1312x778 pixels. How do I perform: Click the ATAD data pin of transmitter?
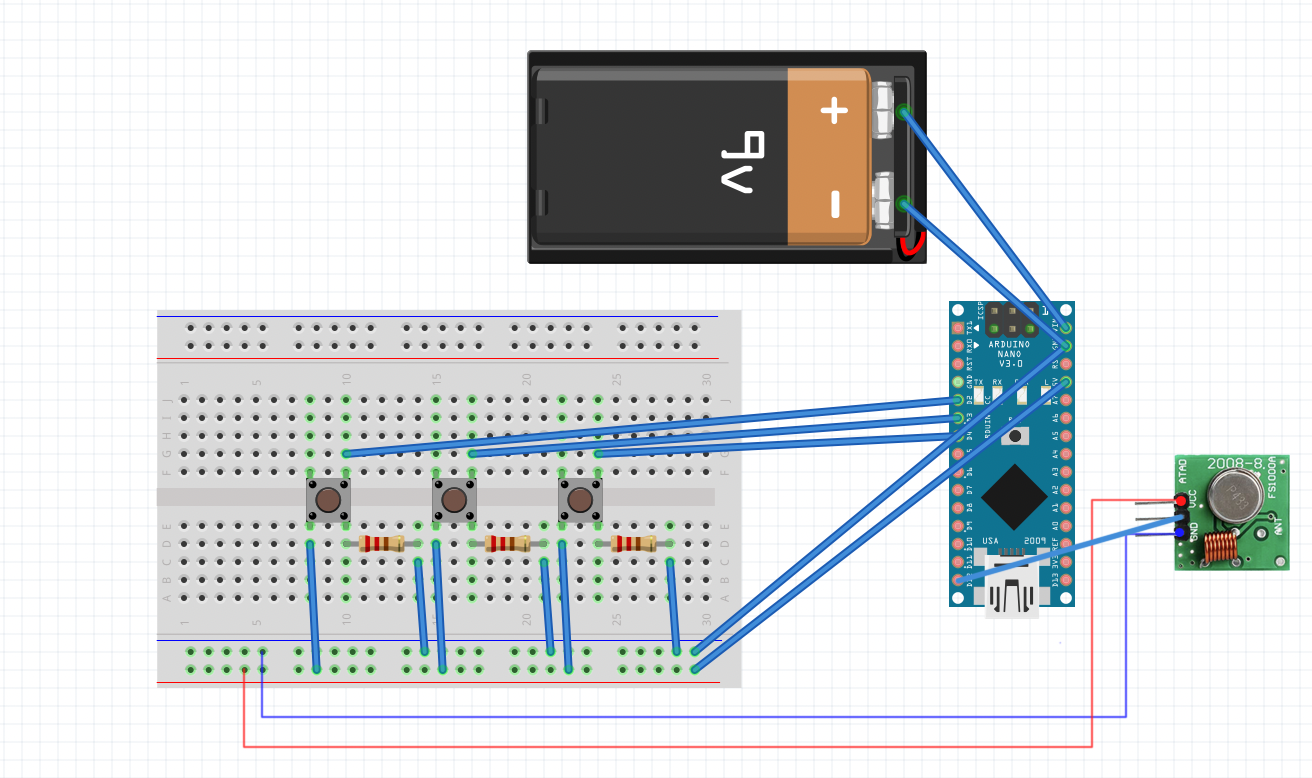[1182, 517]
